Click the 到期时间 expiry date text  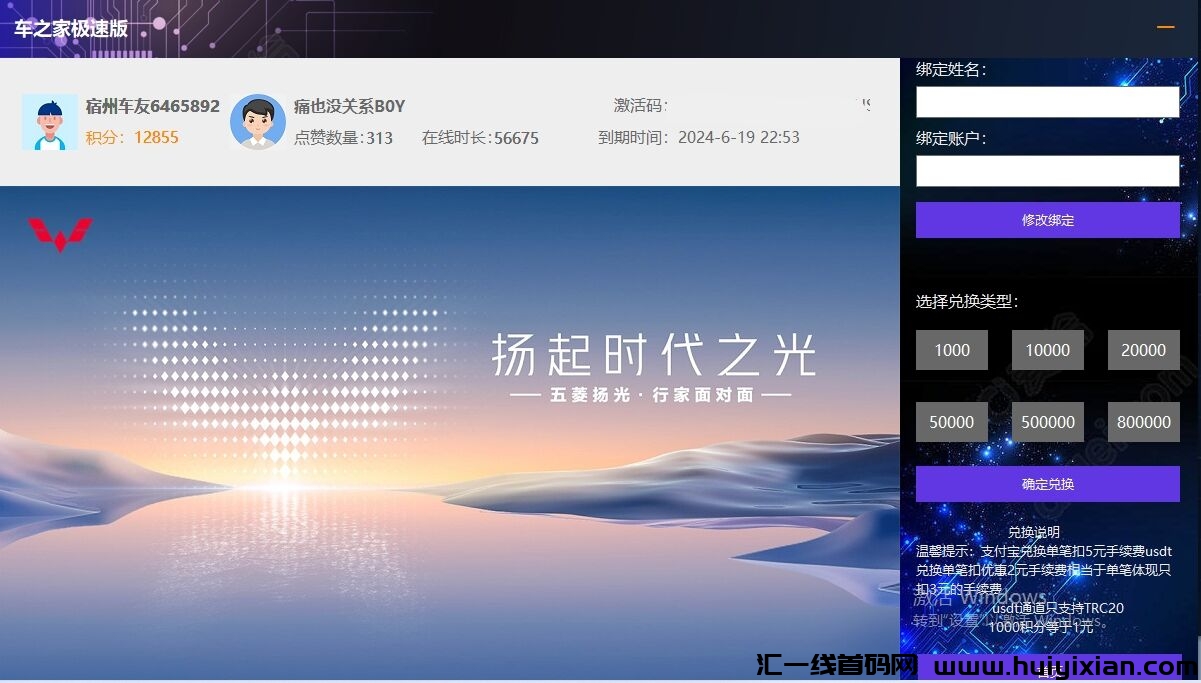(x=699, y=138)
